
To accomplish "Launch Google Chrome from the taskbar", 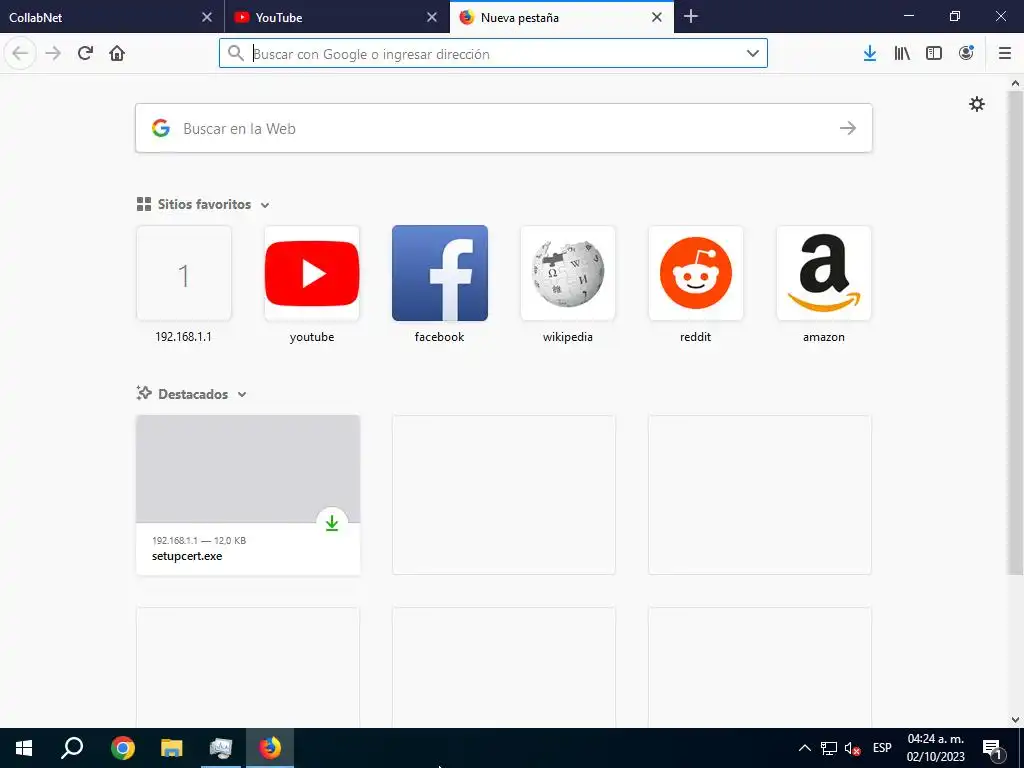I will coord(123,748).
